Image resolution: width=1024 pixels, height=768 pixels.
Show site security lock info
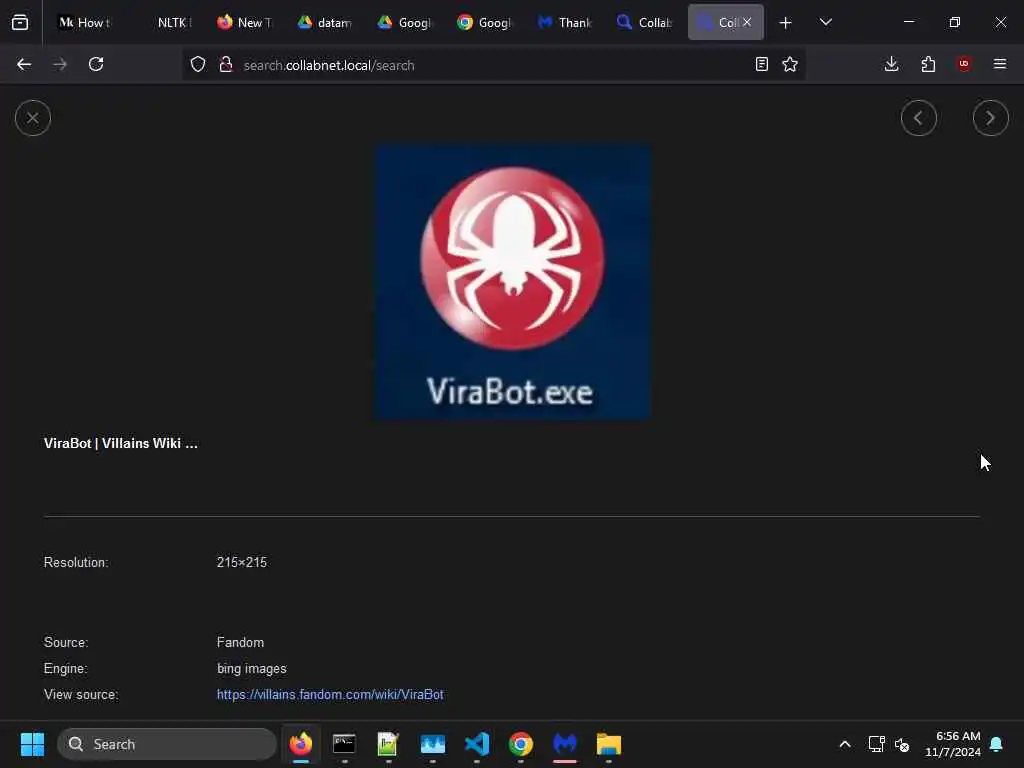(226, 64)
